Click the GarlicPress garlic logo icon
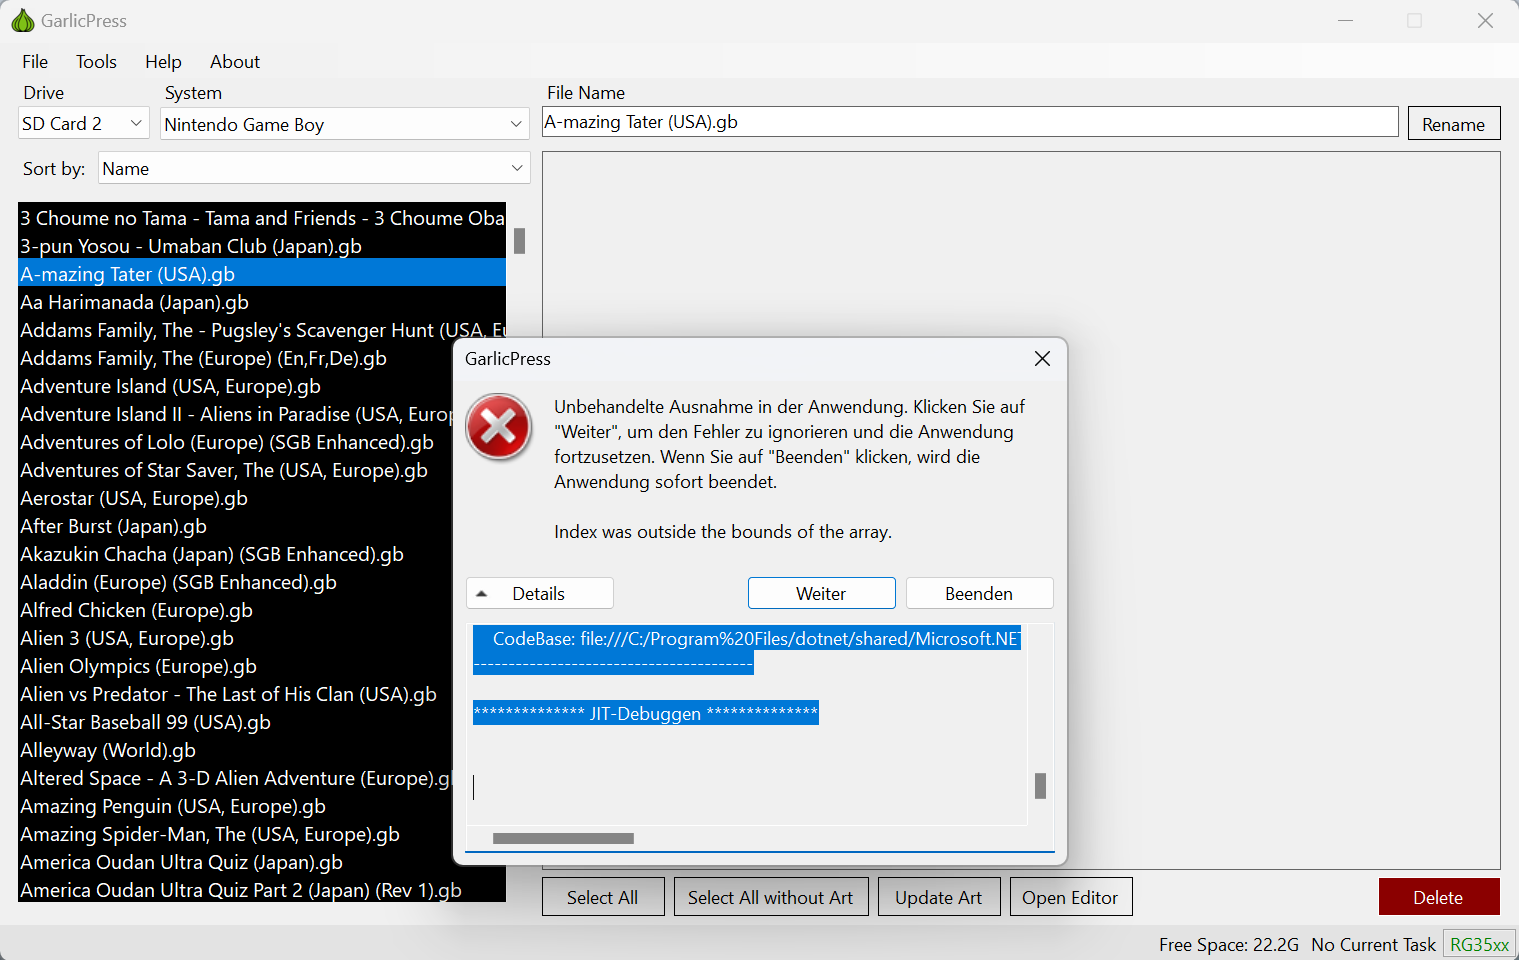Viewport: 1519px width, 960px height. pyautogui.click(x=22, y=20)
